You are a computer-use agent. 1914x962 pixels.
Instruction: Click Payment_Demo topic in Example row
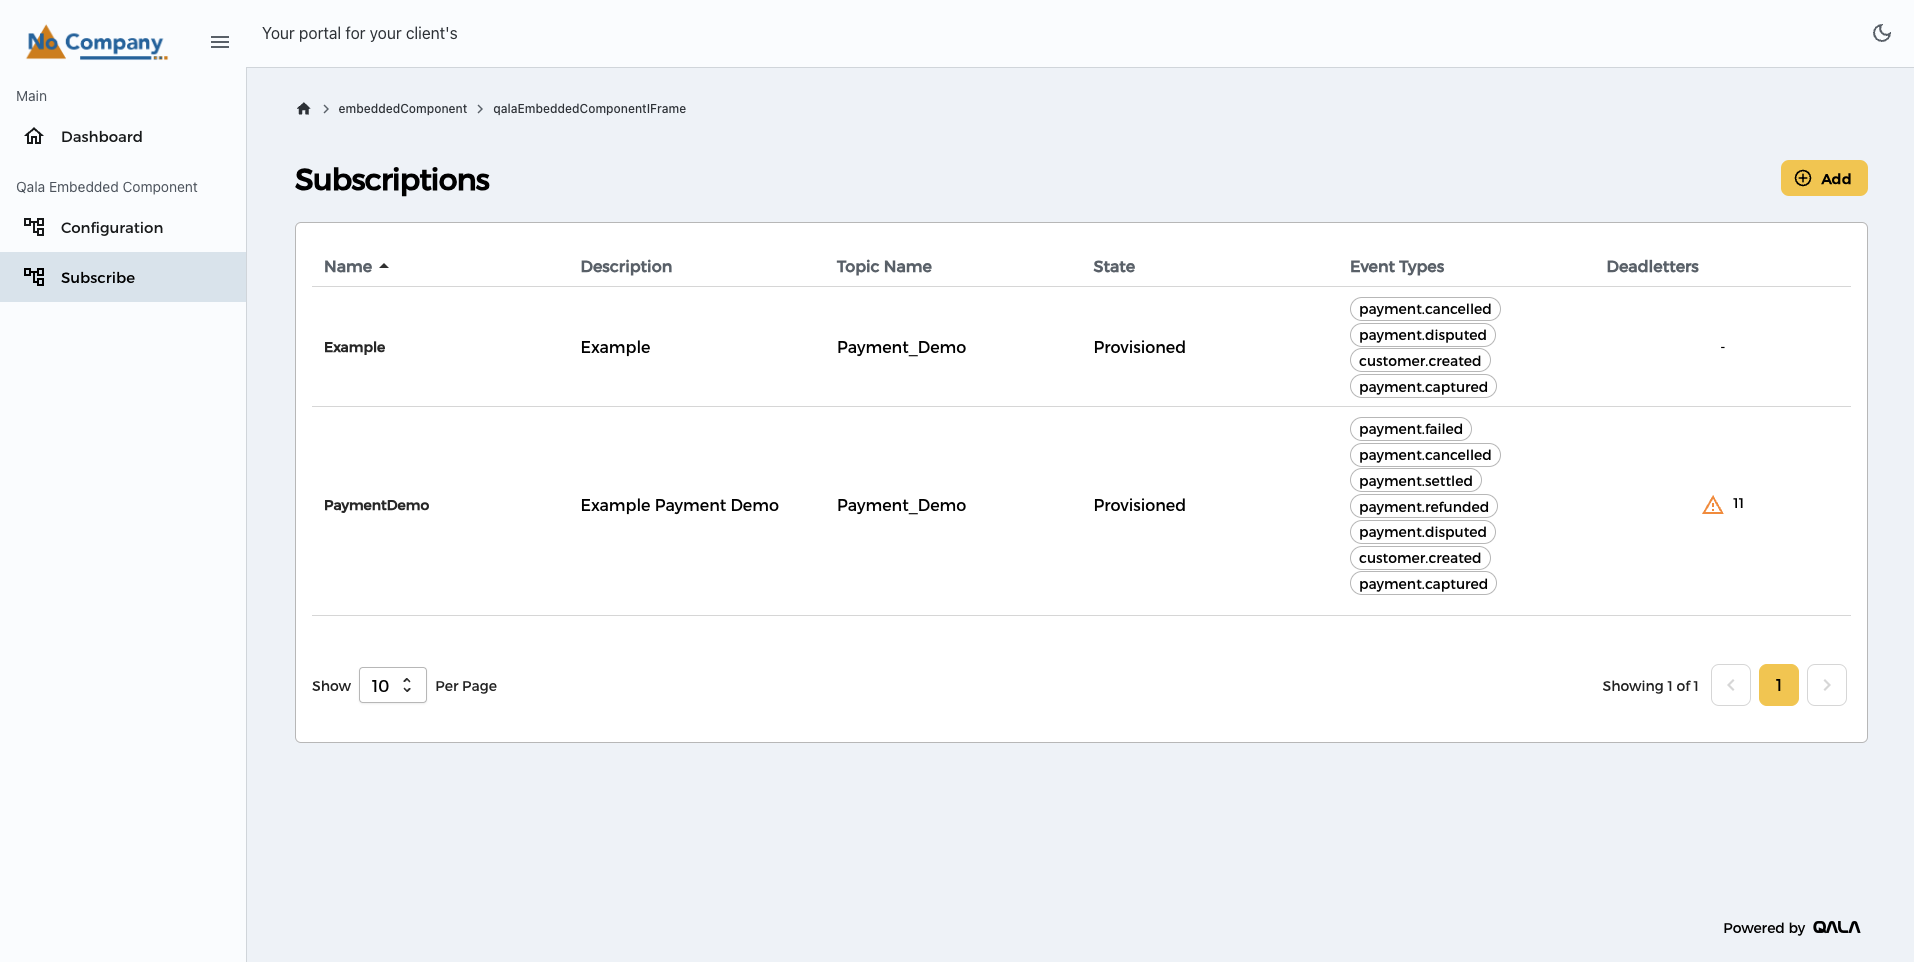click(901, 347)
